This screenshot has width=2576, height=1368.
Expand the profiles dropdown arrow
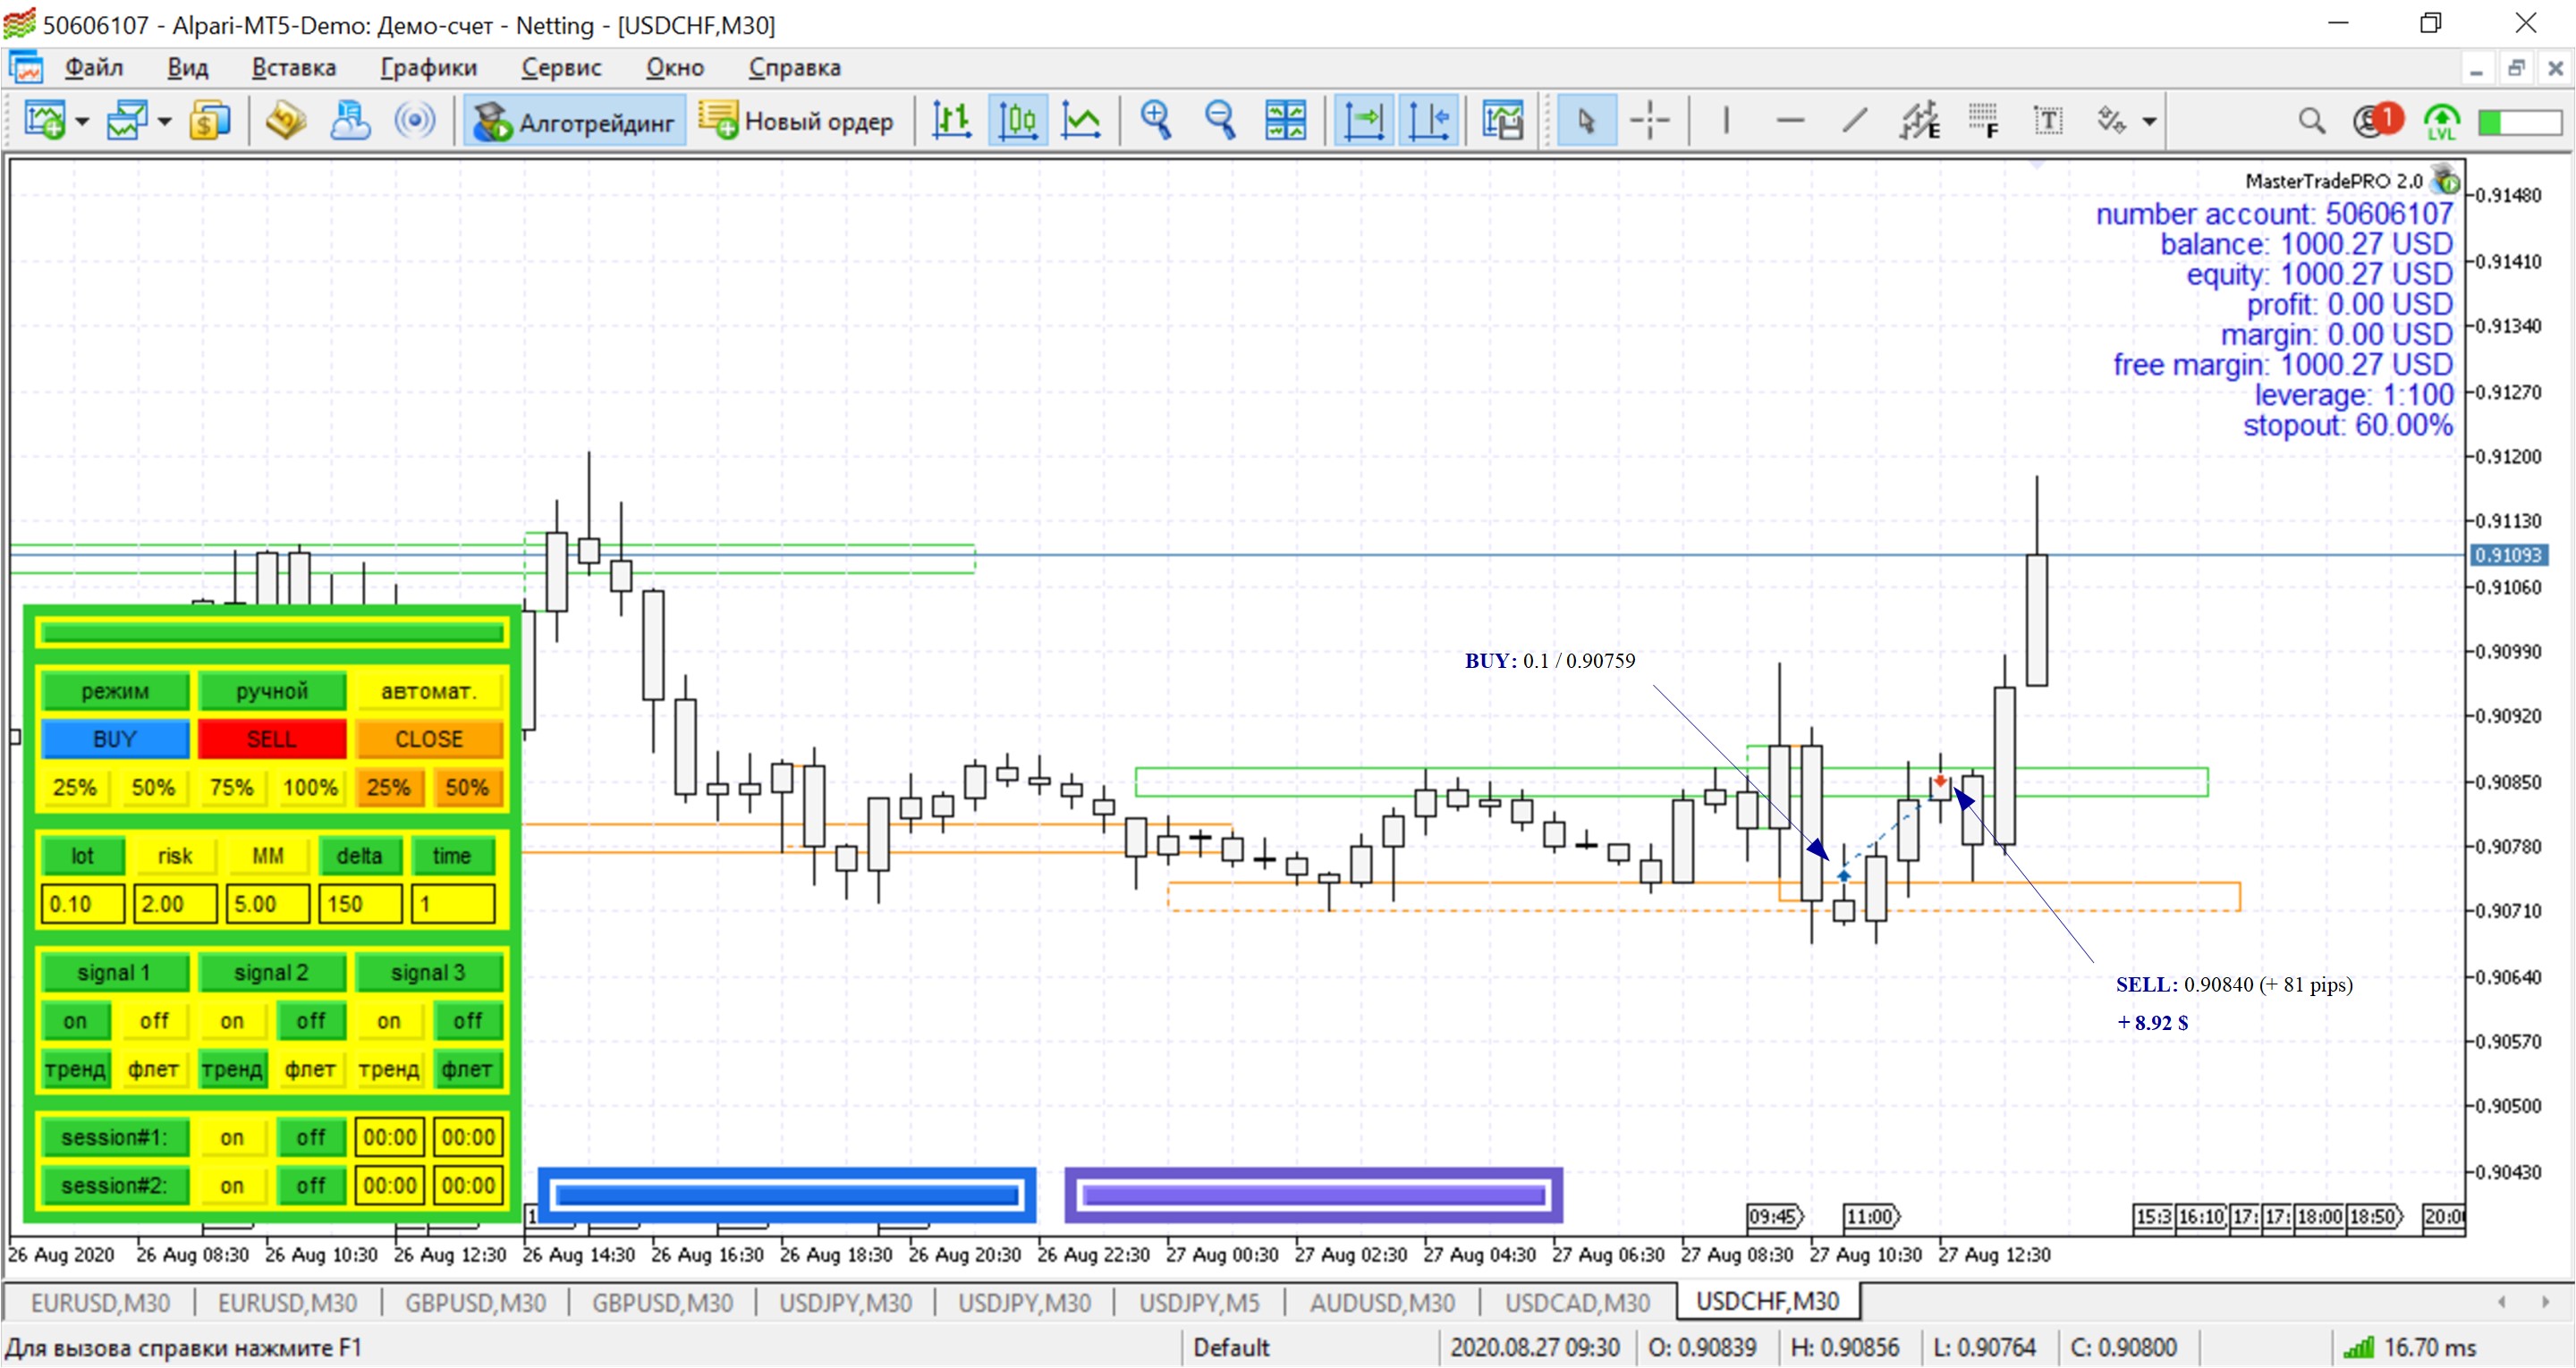(x=165, y=122)
